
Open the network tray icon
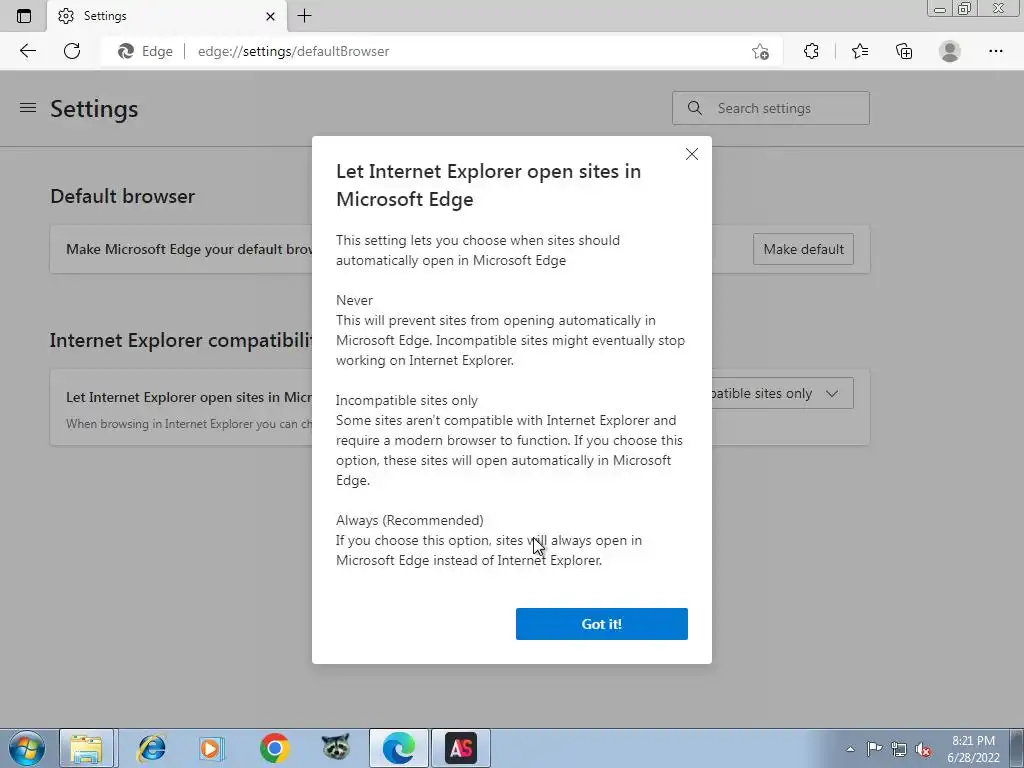click(x=899, y=749)
